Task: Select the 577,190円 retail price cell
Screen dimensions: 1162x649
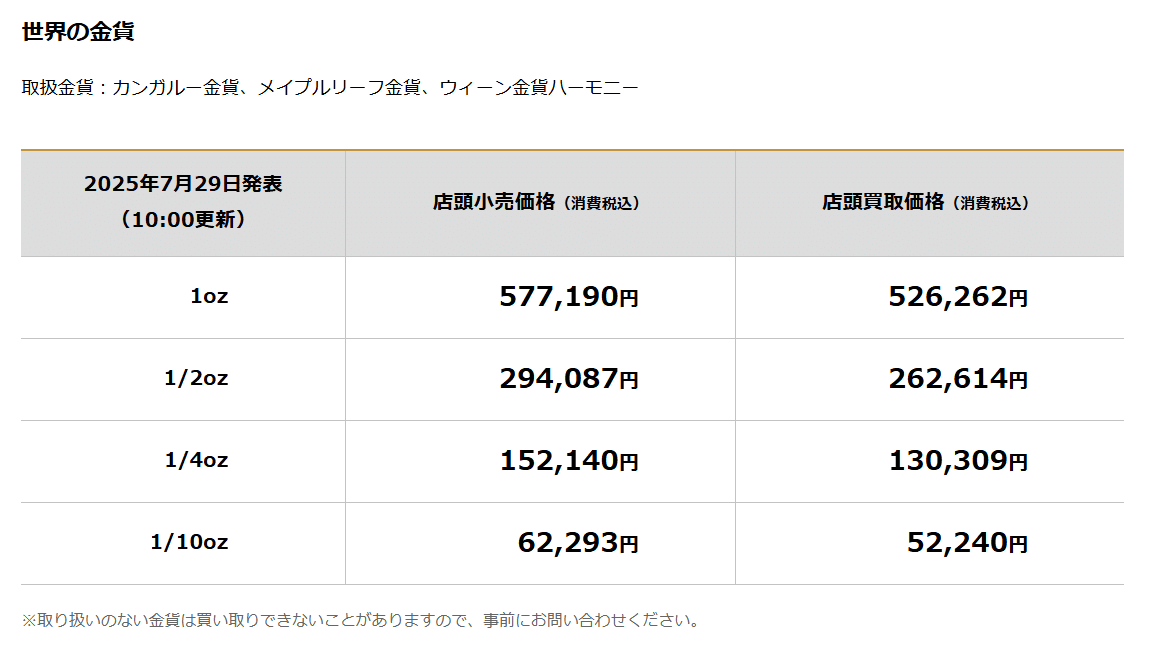Action: coord(568,297)
